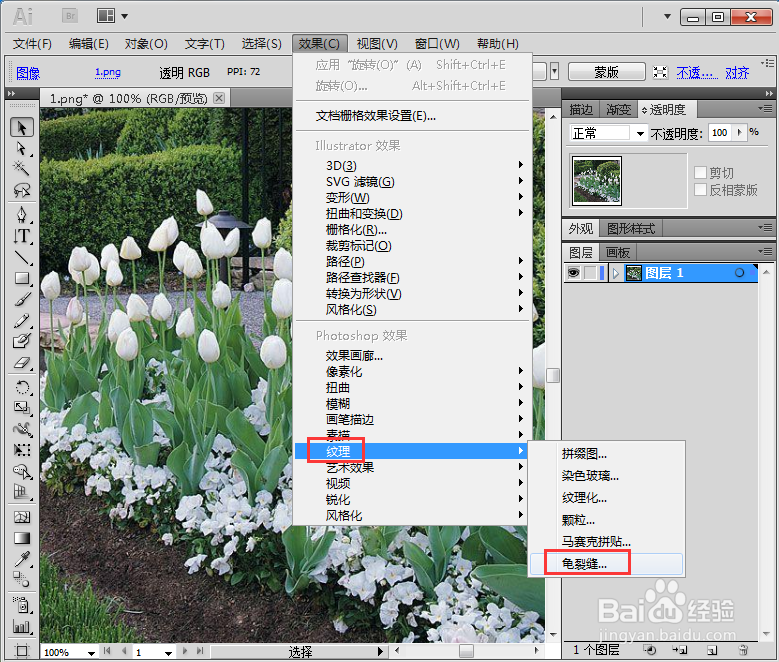The height and width of the screenshot is (662, 779).
Task: Open the 文件(F) menu
Action: click(32, 44)
